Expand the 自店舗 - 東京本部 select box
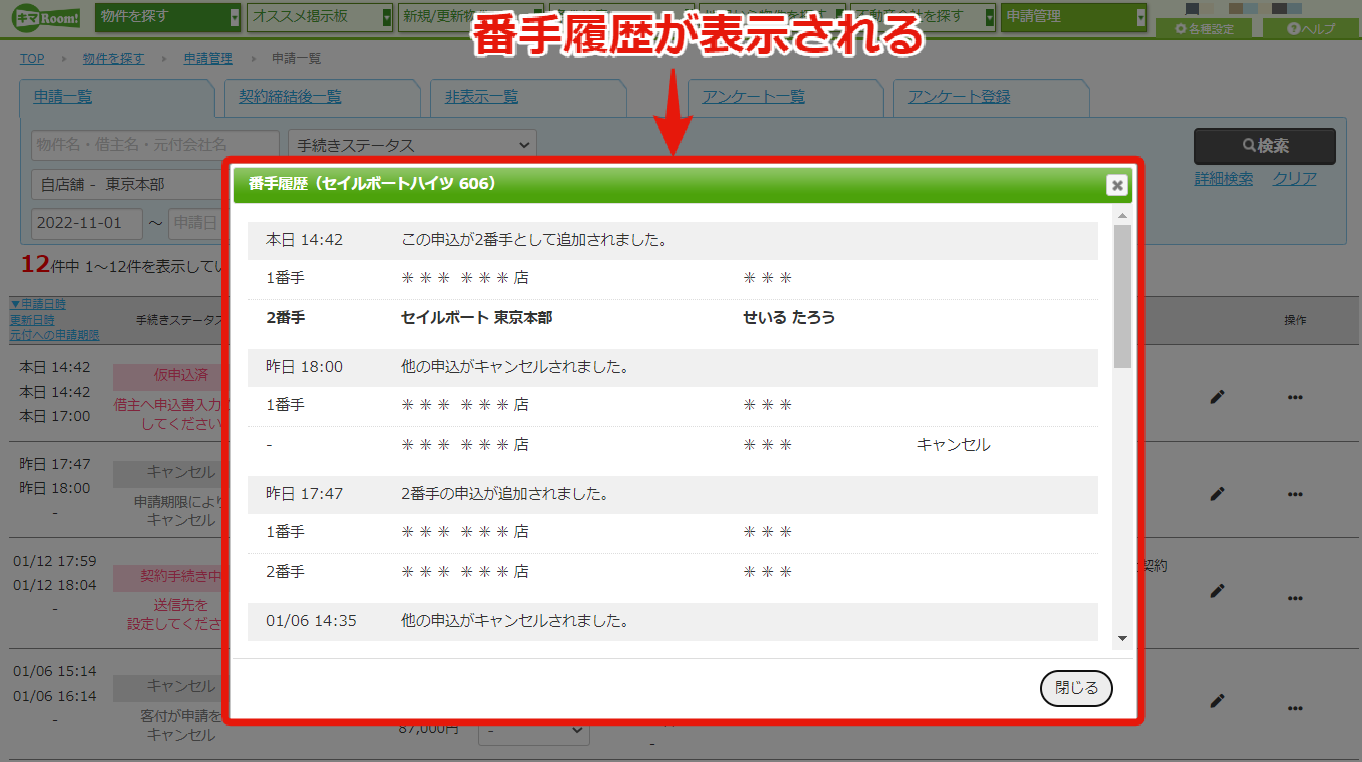This screenshot has height=762, width=1362. [x=125, y=184]
